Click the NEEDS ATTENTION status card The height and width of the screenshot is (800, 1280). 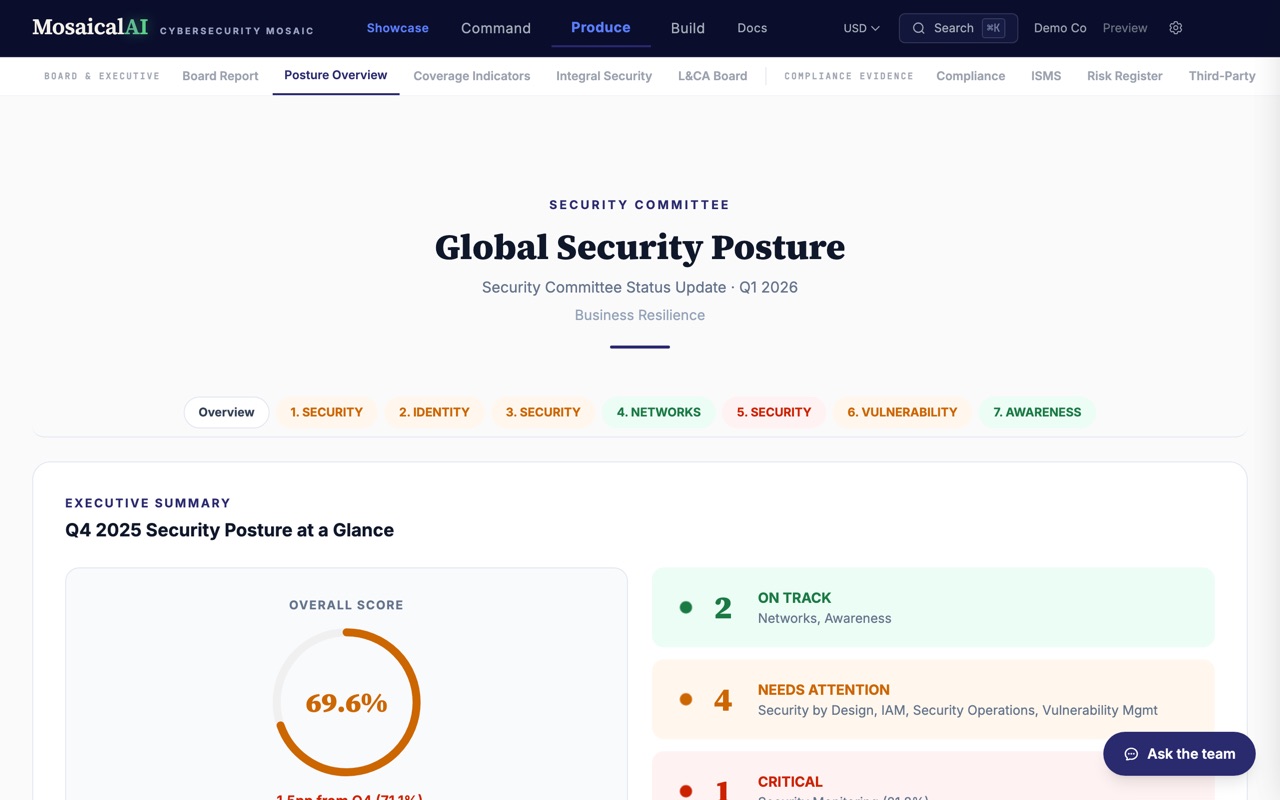(933, 700)
